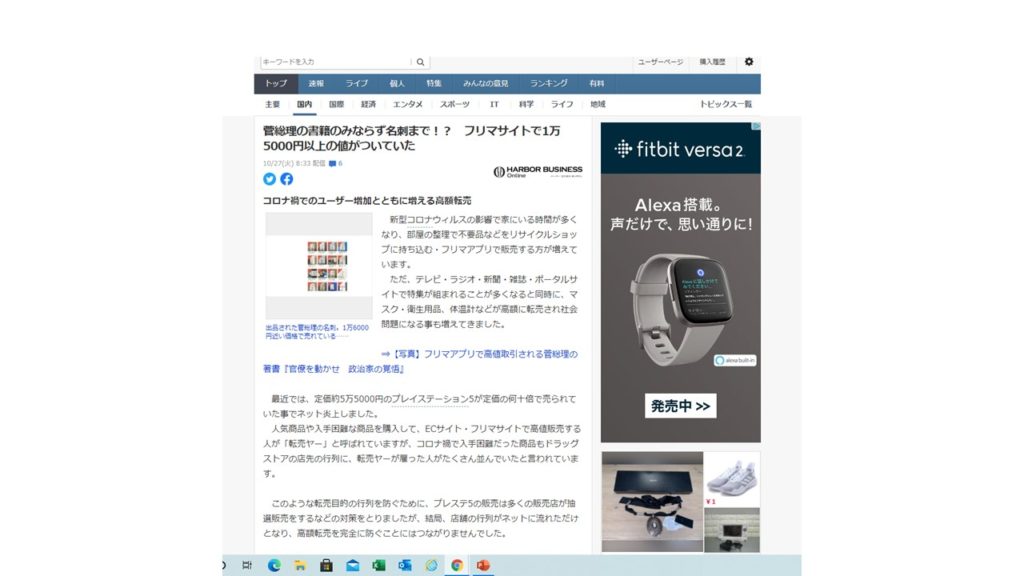1024x576 pixels.
Task: Open Microsoft Edge from the taskbar
Action: click(273, 566)
